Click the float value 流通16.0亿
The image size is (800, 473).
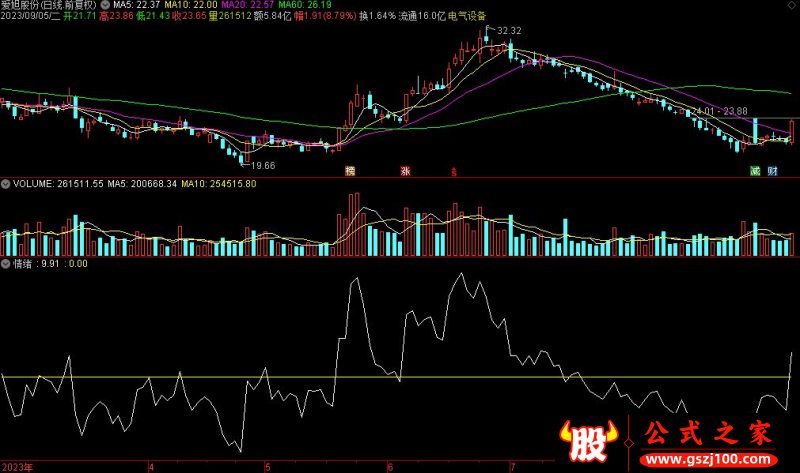click(x=422, y=16)
